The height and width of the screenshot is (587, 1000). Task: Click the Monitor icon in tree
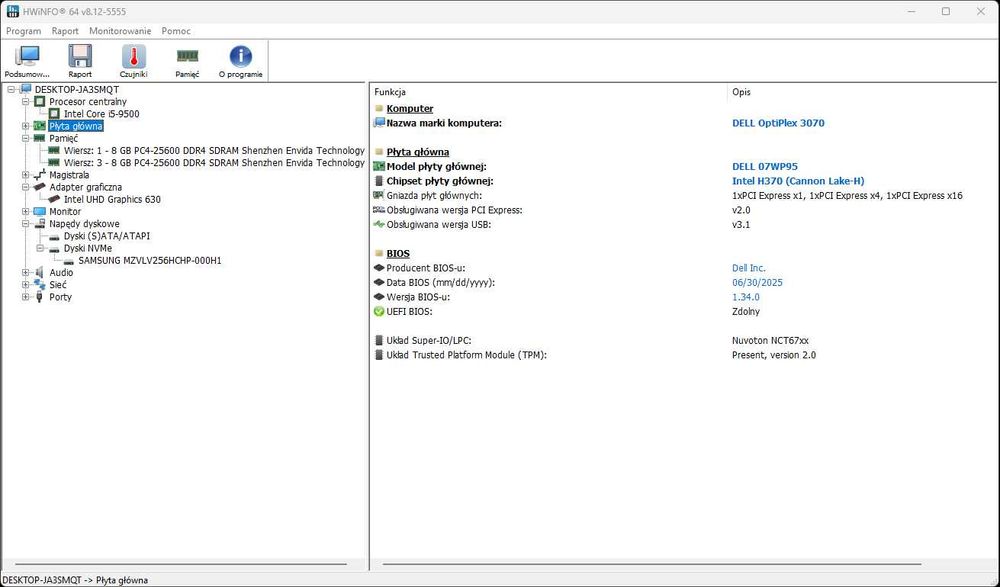point(40,211)
